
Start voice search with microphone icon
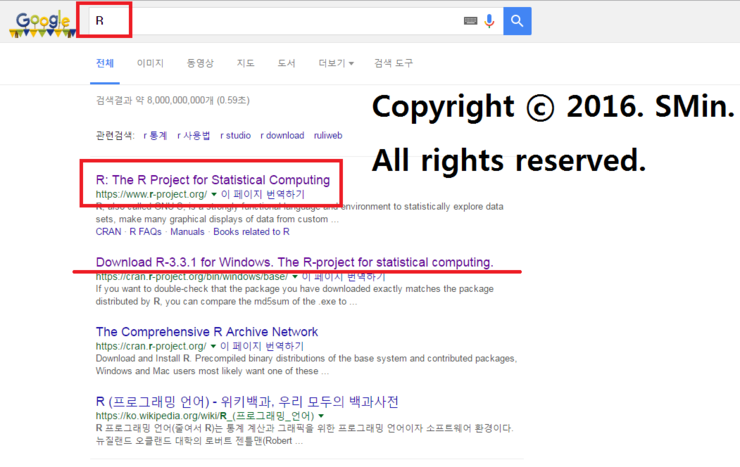[489, 21]
